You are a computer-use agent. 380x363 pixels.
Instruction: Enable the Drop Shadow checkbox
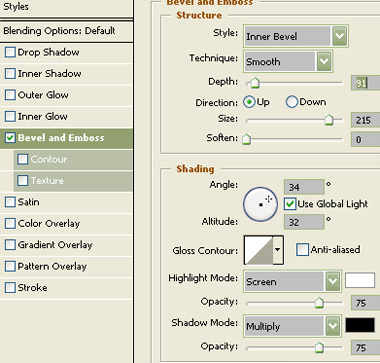pyautogui.click(x=10, y=52)
